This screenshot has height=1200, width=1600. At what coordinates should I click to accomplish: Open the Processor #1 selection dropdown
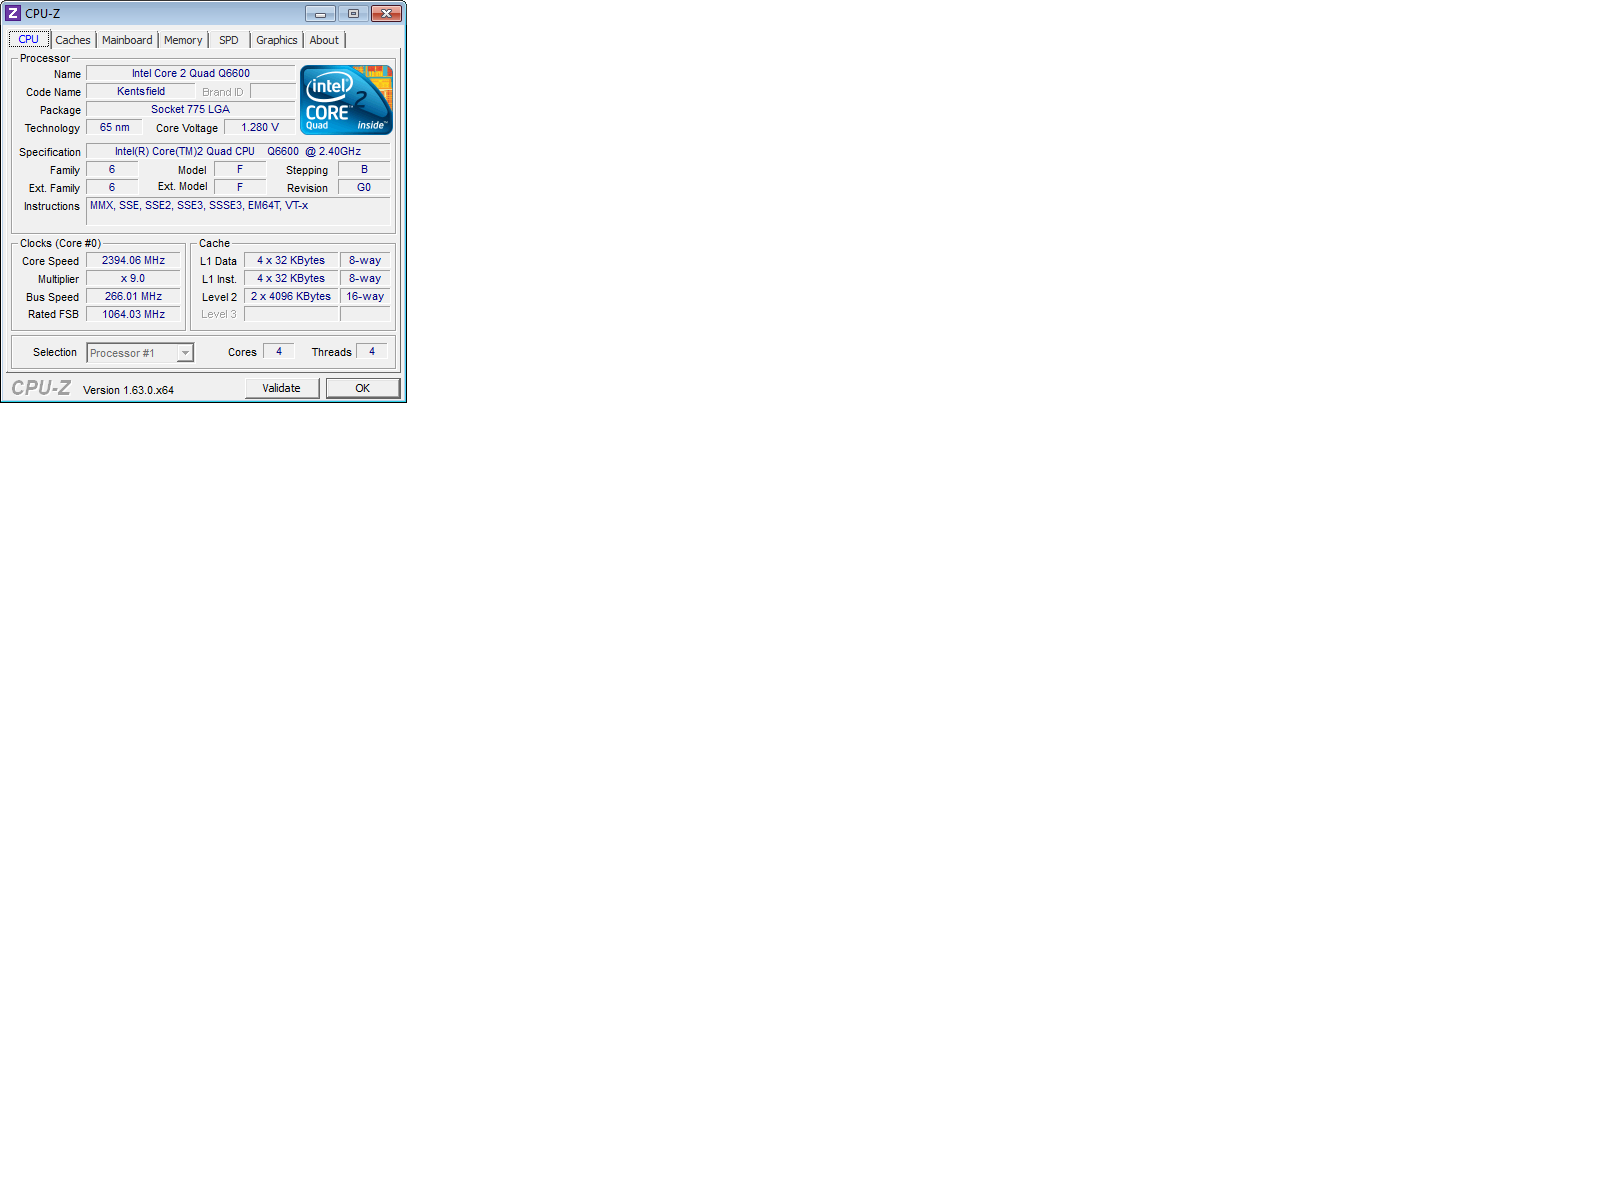(x=140, y=353)
